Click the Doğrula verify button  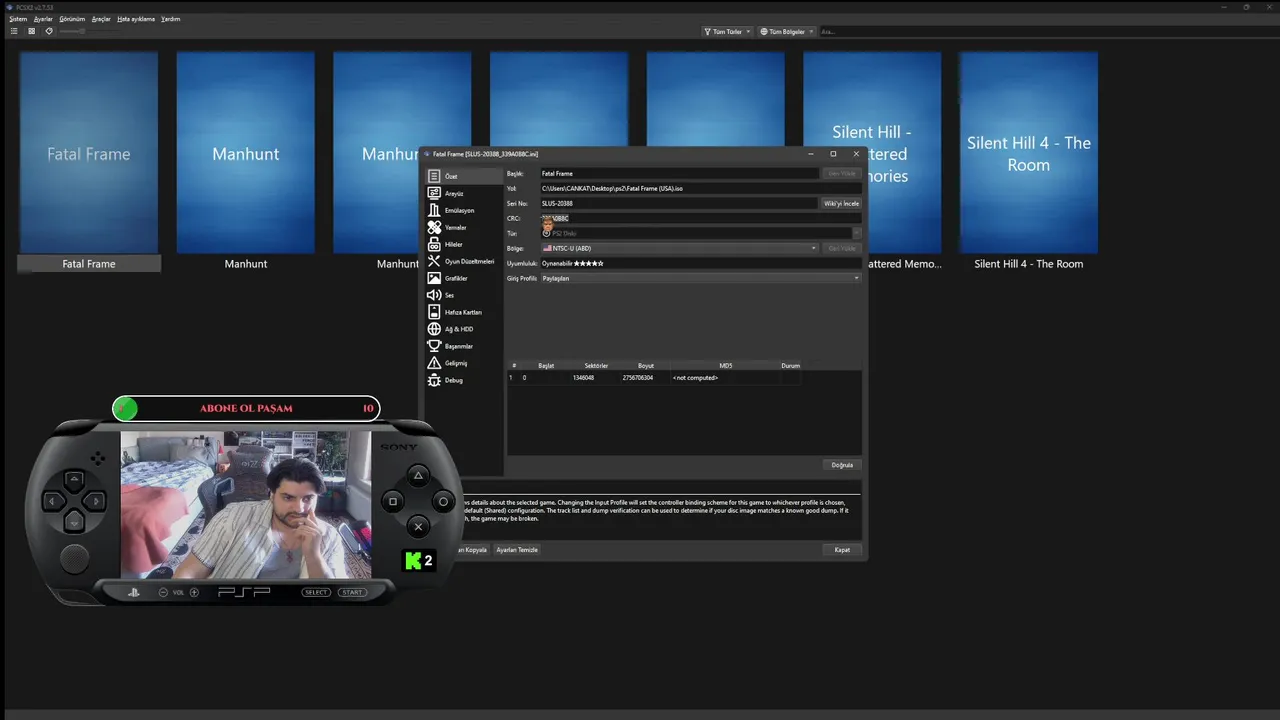coord(842,465)
